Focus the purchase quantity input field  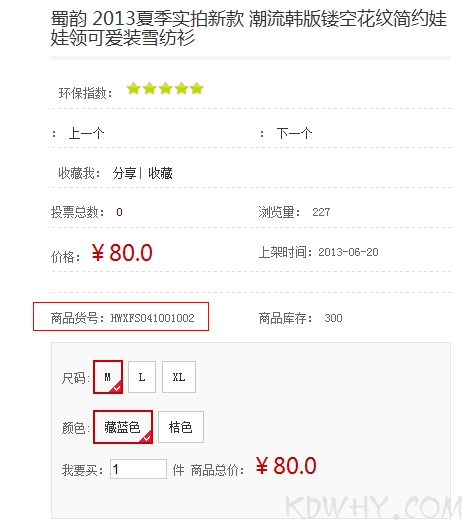coord(138,469)
